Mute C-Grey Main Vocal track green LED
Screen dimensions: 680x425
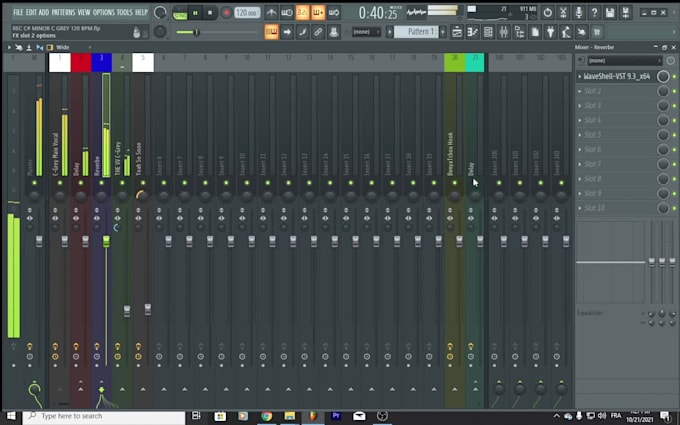click(60, 183)
